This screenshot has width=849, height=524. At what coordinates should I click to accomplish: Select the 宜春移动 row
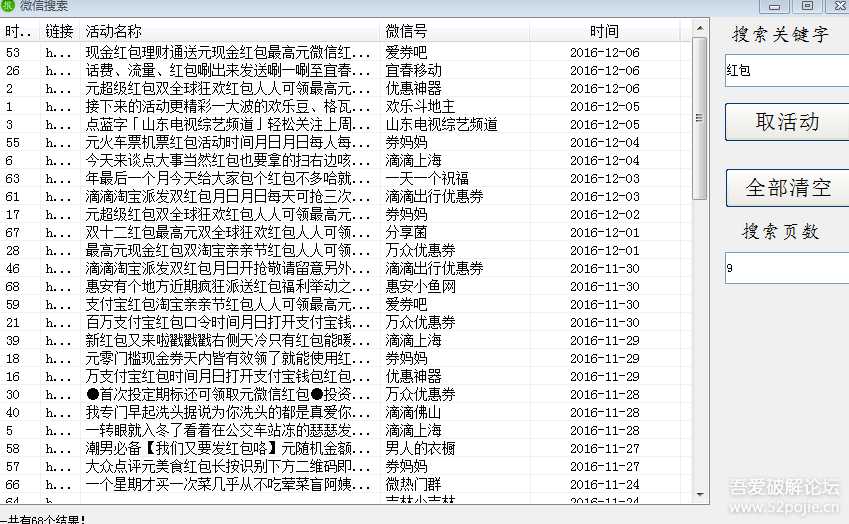pyautogui.click(x=347, y=70)
